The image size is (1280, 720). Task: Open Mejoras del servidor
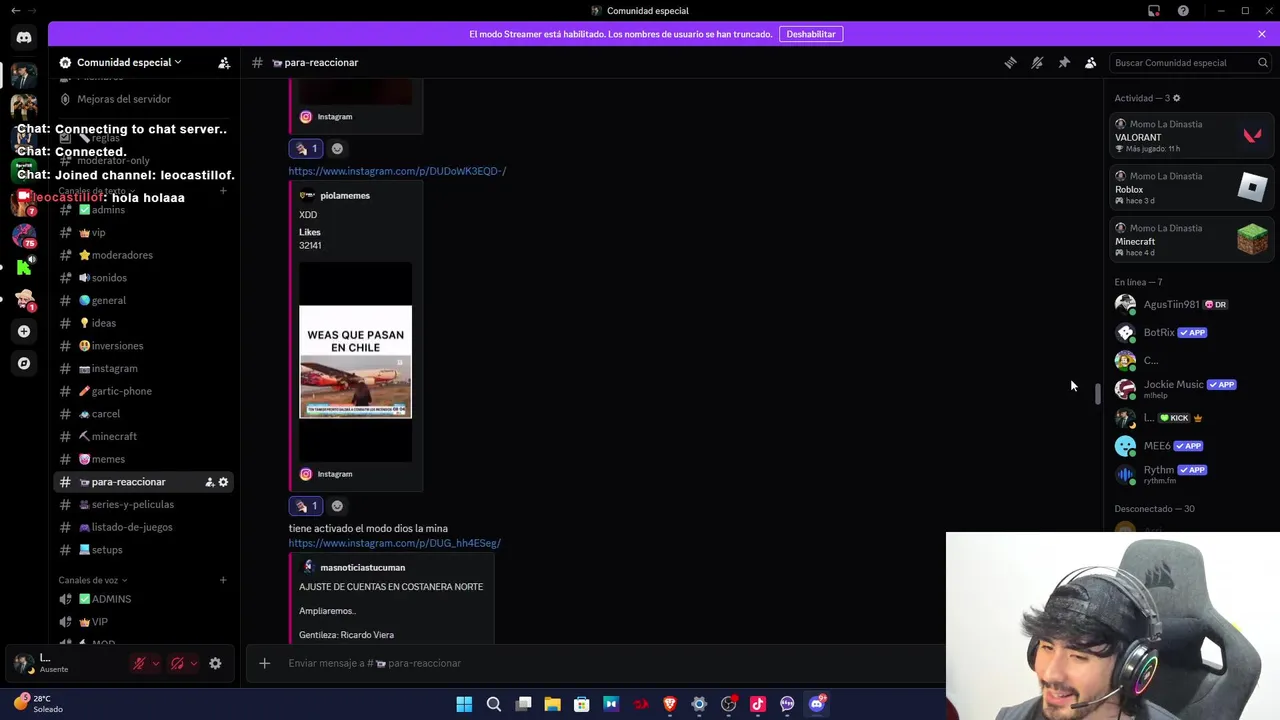124,99
